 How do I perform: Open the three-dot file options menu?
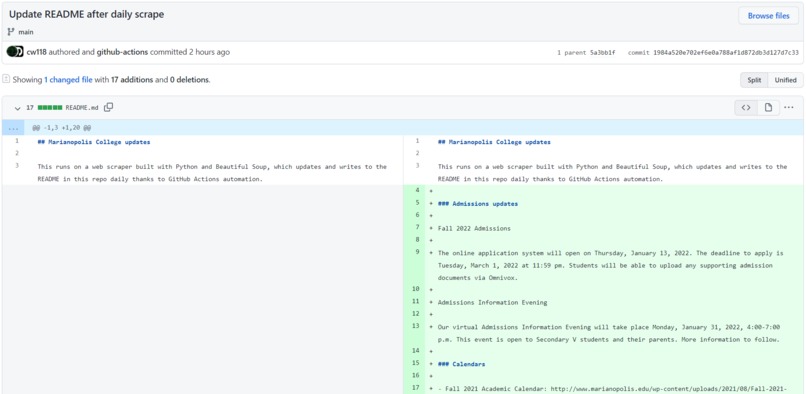point(789,108)
